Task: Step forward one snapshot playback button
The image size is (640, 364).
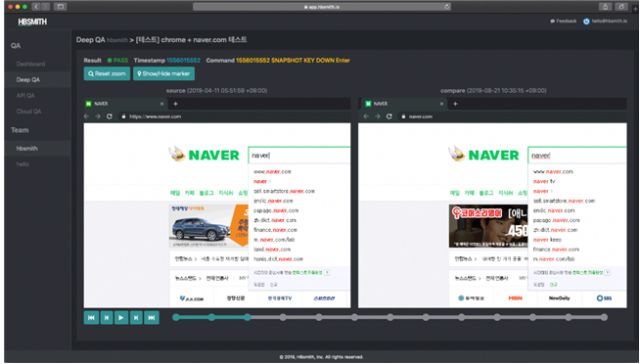Action: click(x=136, y=317)
